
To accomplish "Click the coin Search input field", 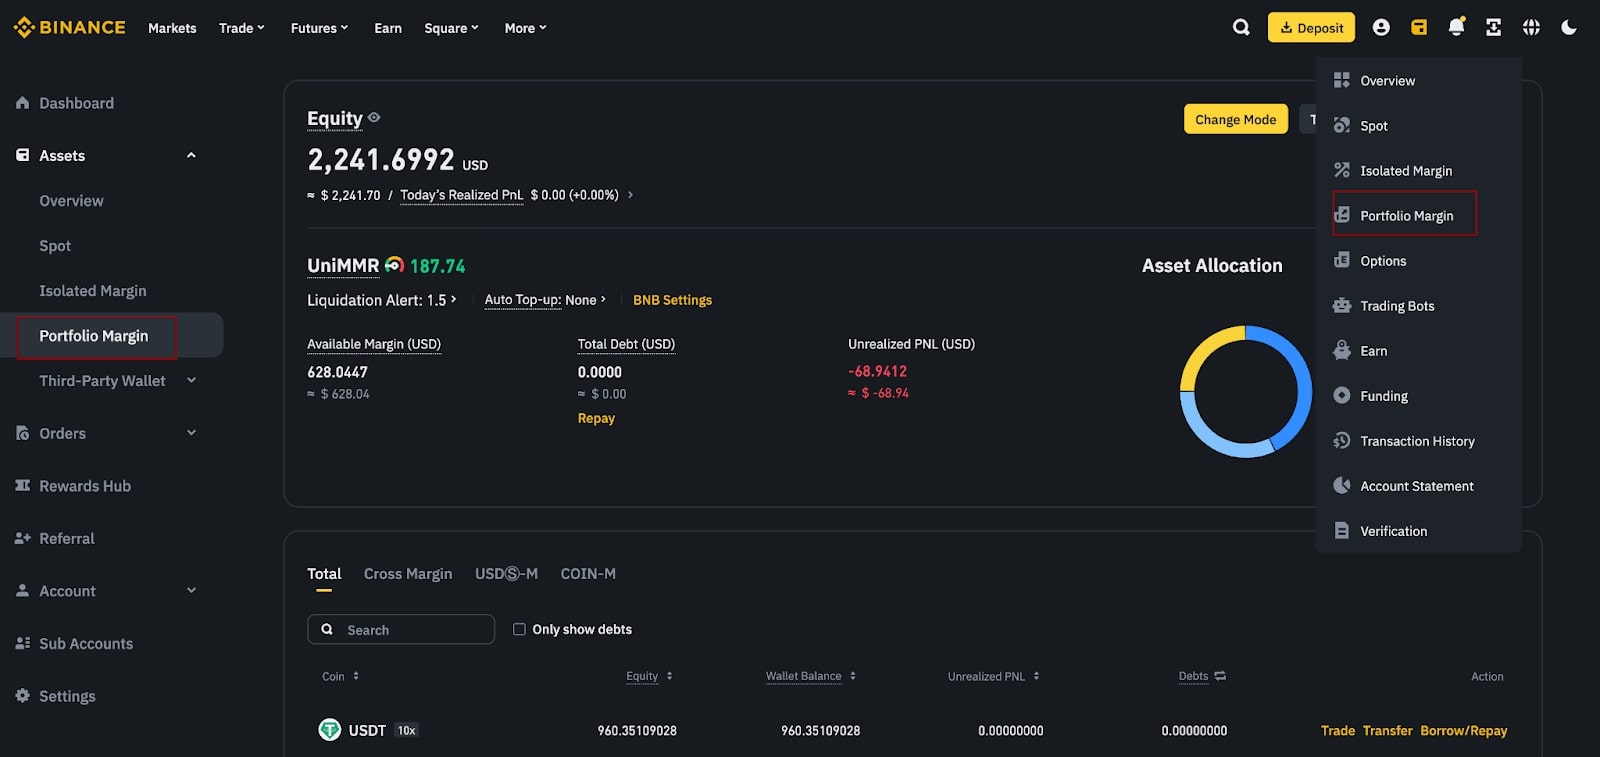I will 400,629.
